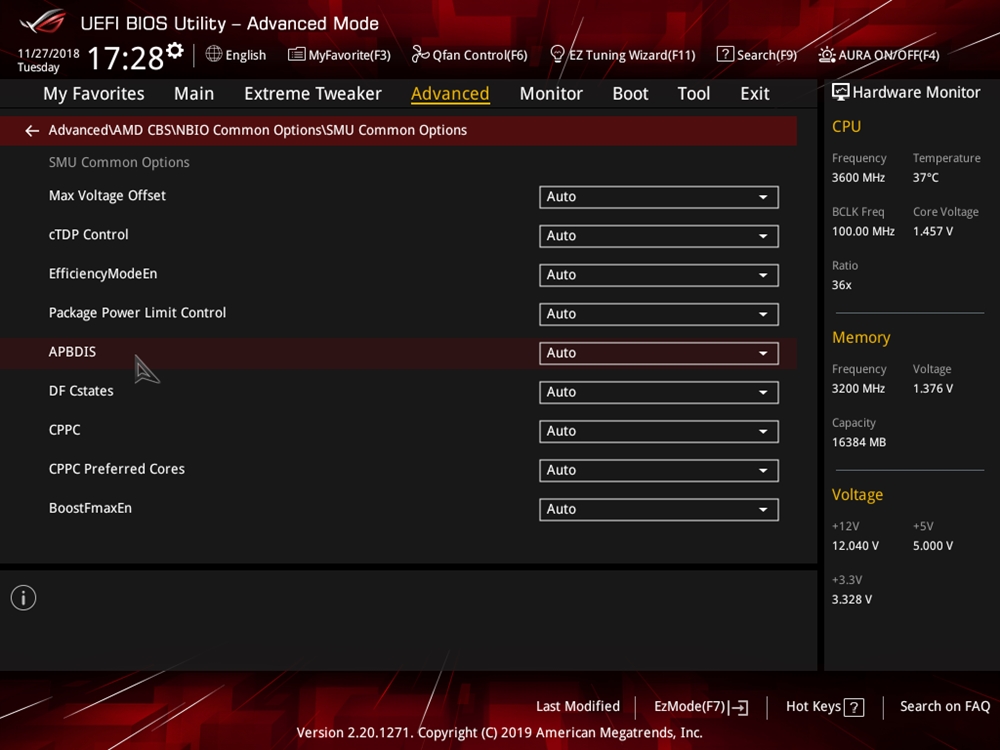The image size is (1000, 750).
Task: Open the Monitor tab
Action: coord(551,94)
